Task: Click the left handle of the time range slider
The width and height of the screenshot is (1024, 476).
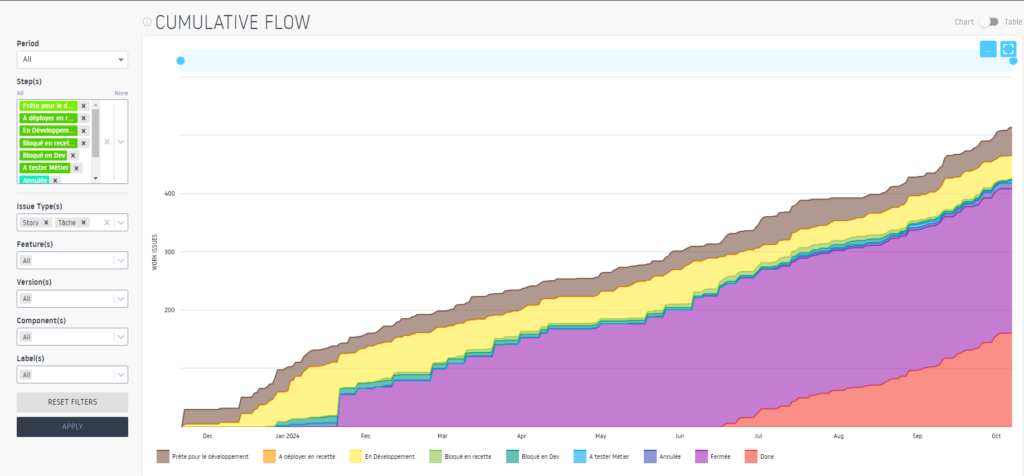Action: point(181,61)
